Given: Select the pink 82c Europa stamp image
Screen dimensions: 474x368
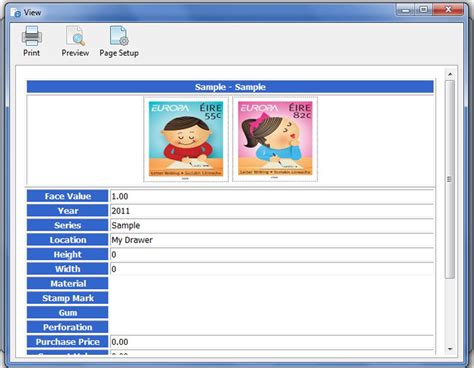Looking at the screenshot, I should [x=275, y=139].
